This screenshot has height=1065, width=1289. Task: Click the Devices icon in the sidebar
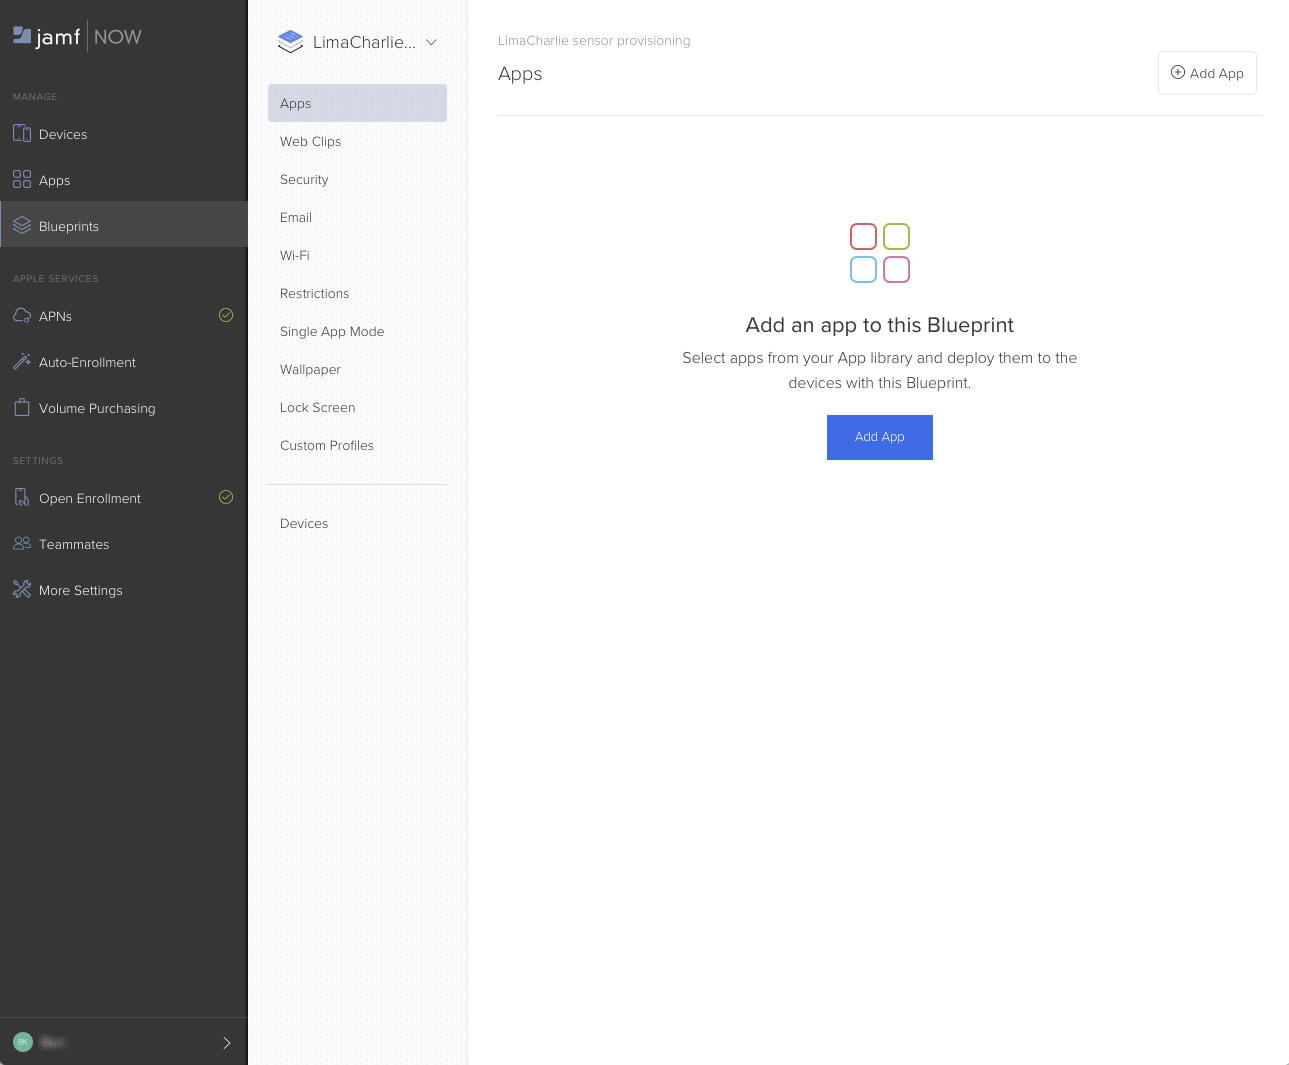coord(22,134)
